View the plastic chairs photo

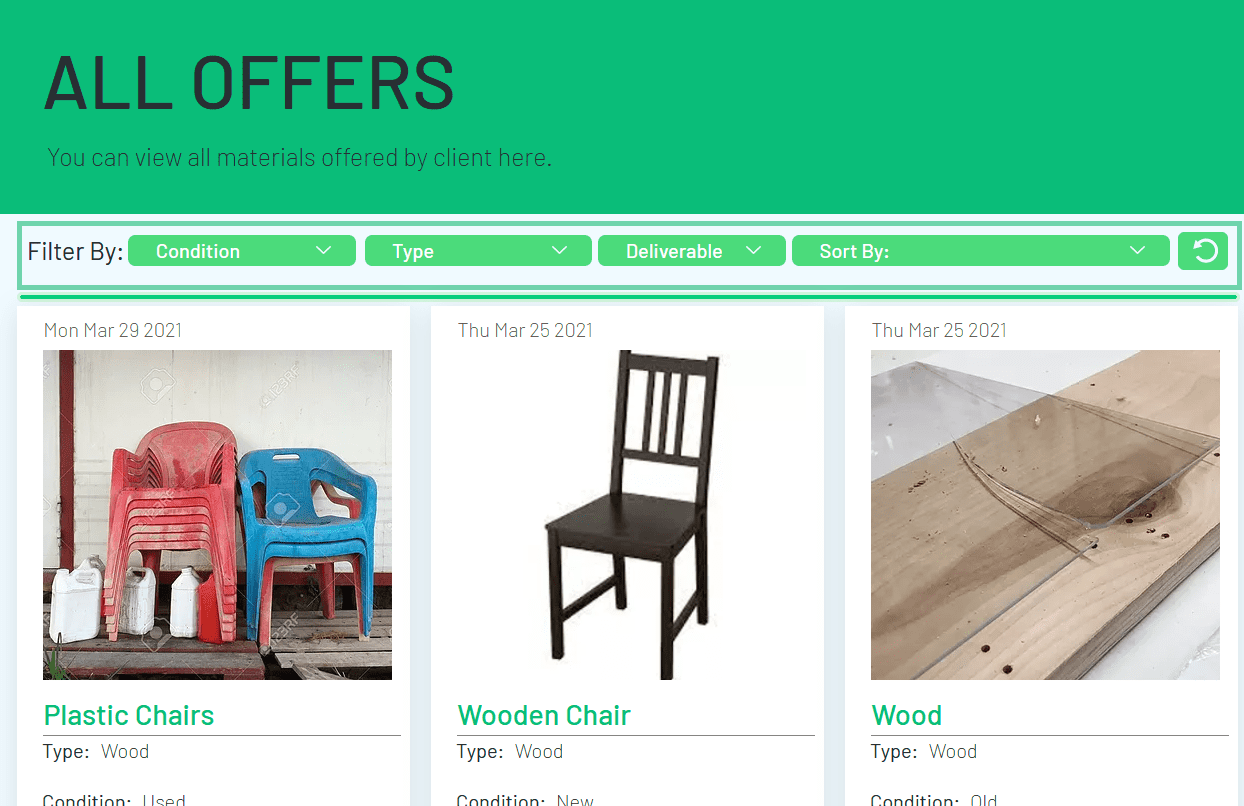pyautogui.click(x=217, y=515)
